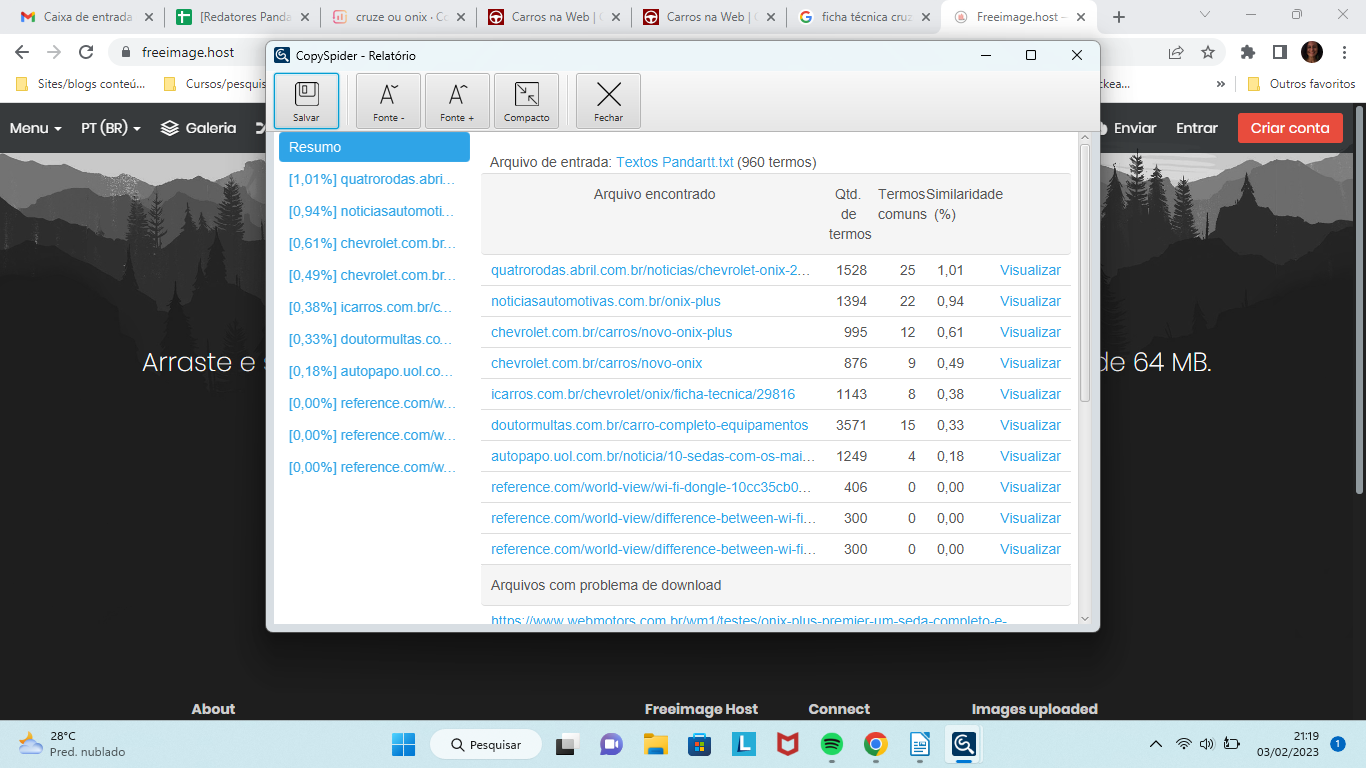The width and height of the screenshot is (1366, 768).
Task: Open the Textos Pandartt.txt input file link
Action: pyautogui.click(x=675, y=162)
